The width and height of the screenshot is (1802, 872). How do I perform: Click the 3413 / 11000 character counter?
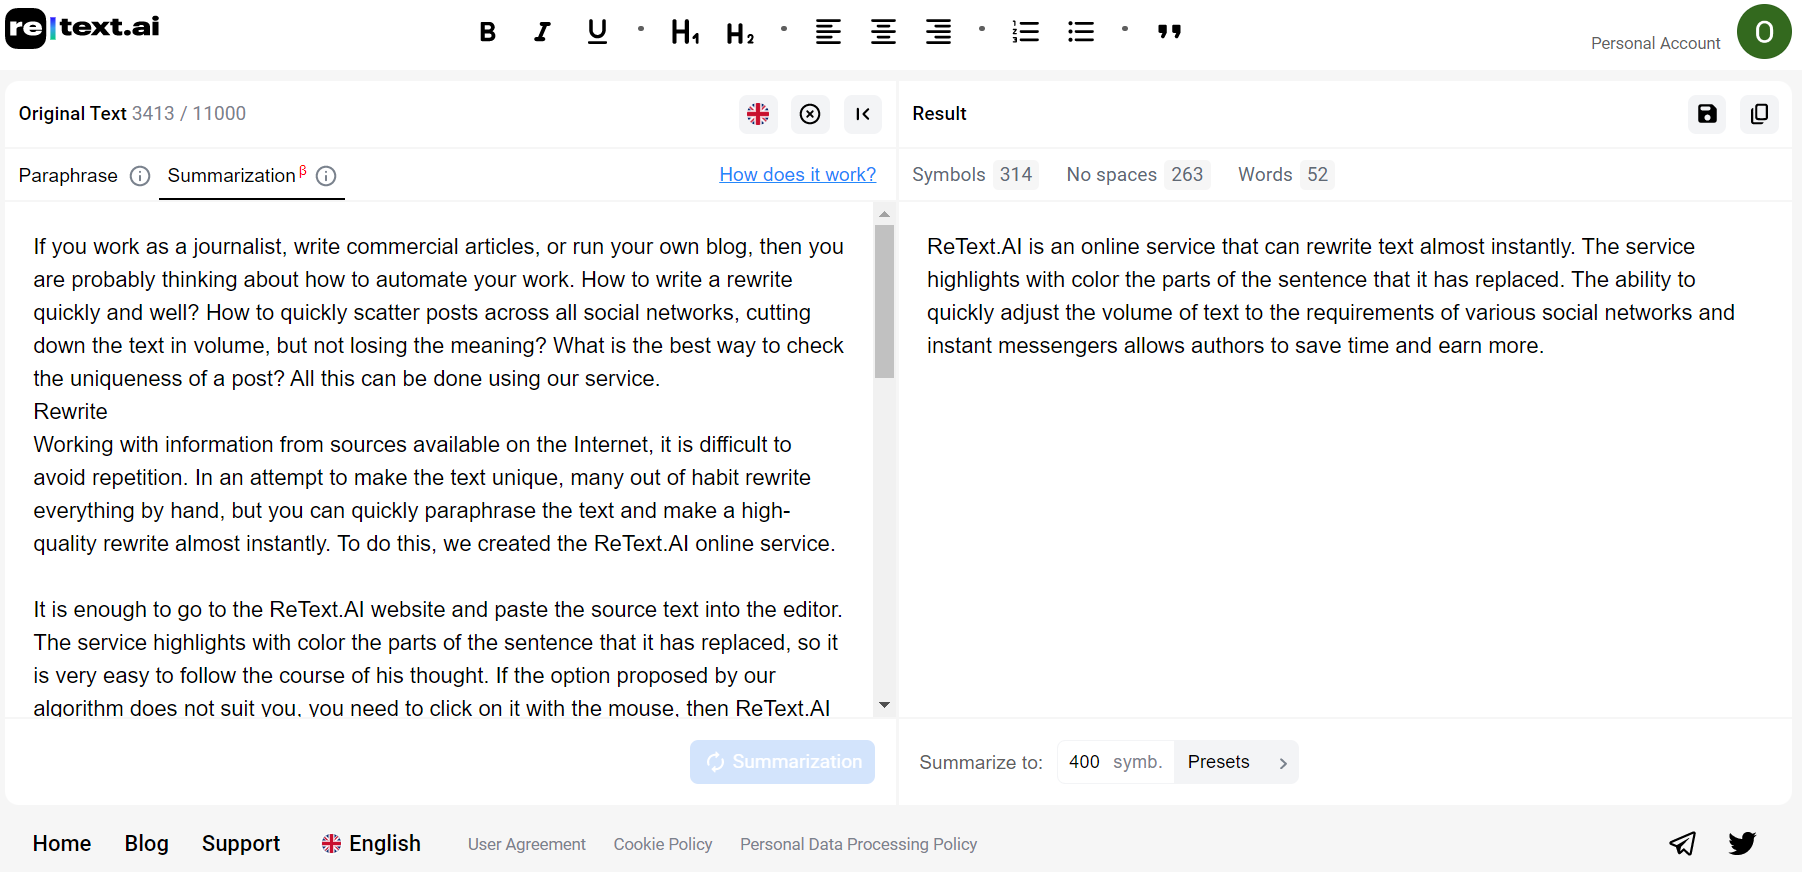pos(189,114)
